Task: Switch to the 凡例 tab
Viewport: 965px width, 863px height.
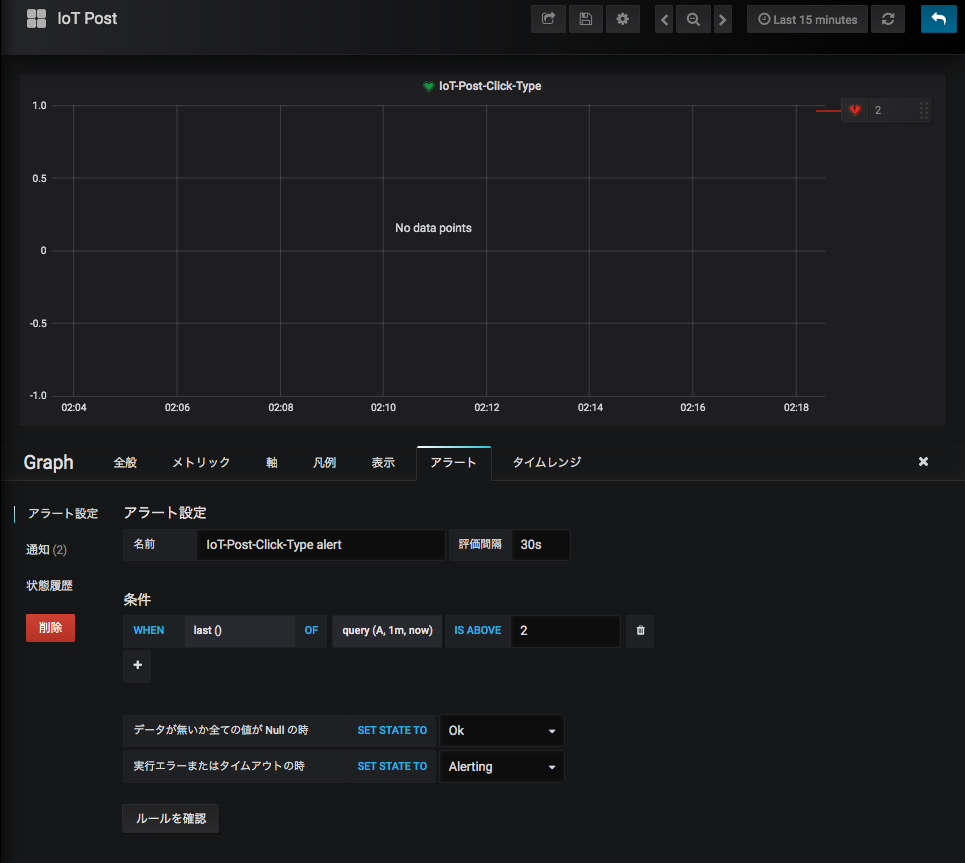Action: click(324, 462)
